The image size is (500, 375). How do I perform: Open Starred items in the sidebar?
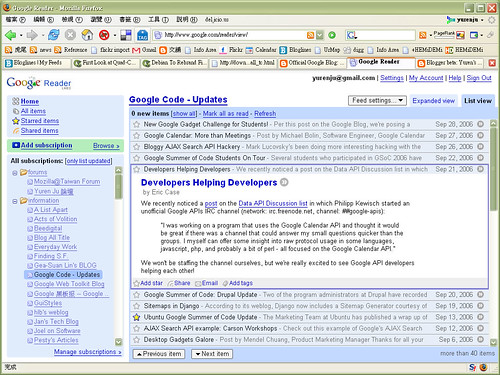[x=40, y=121]
